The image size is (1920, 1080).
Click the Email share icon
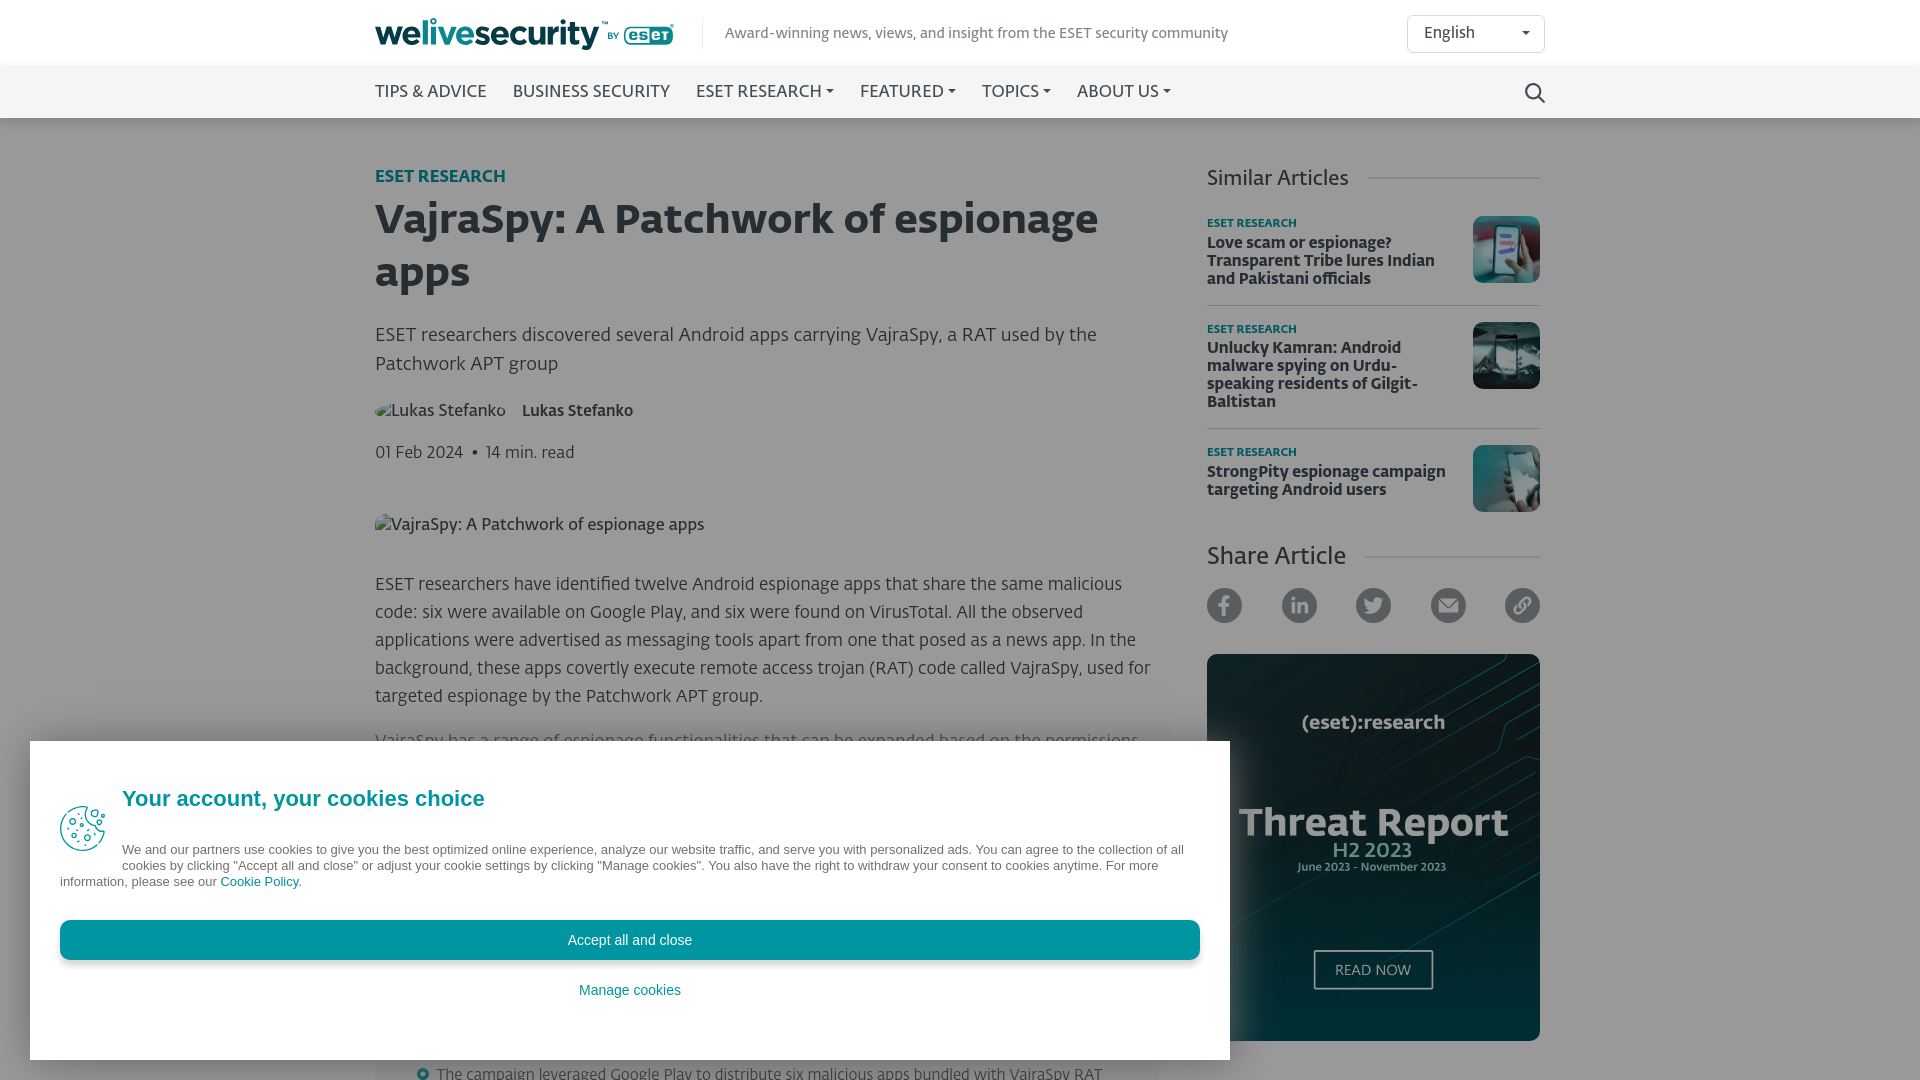[x=1447, y=605]
